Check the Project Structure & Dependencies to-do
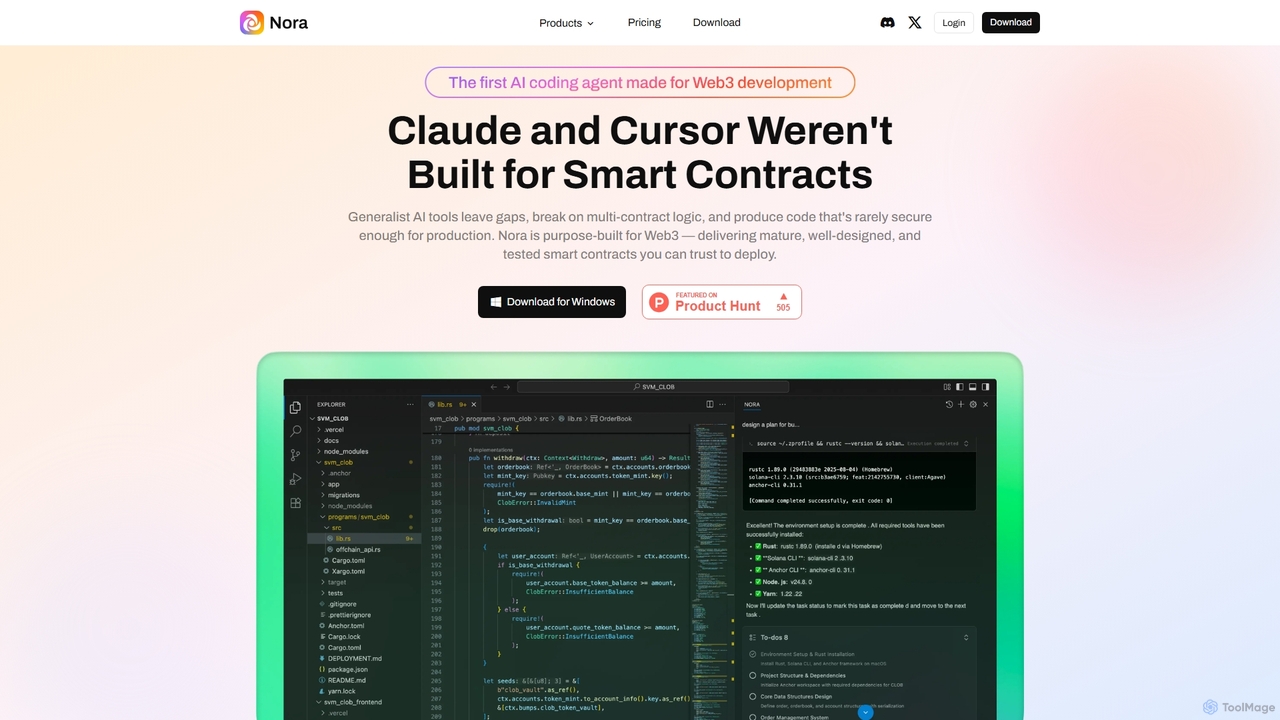Viewport: 1280px width, 720px height. click(x=752, y=675)
